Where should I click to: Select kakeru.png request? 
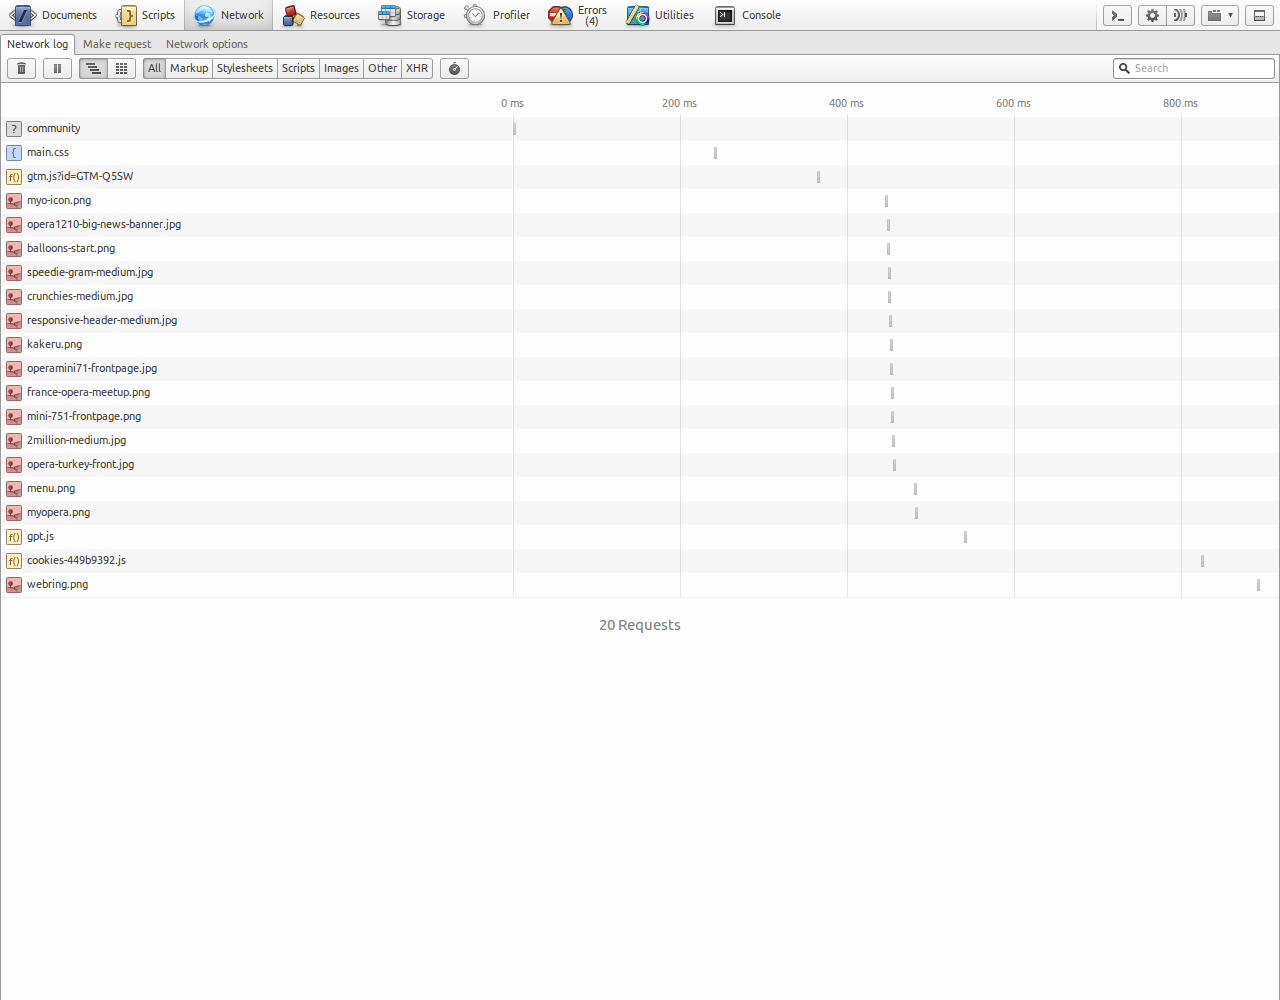click(x=640, y=344)
